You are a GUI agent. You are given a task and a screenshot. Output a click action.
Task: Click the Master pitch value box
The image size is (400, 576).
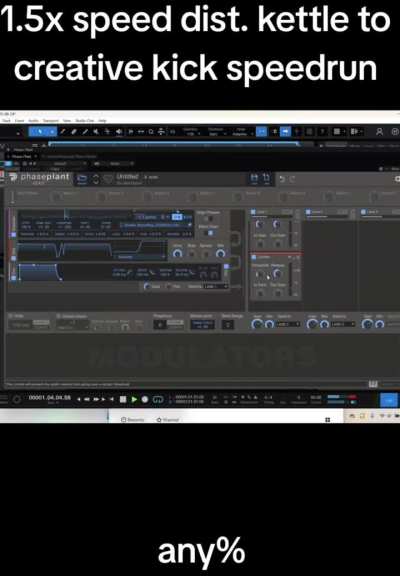[202, 324]
